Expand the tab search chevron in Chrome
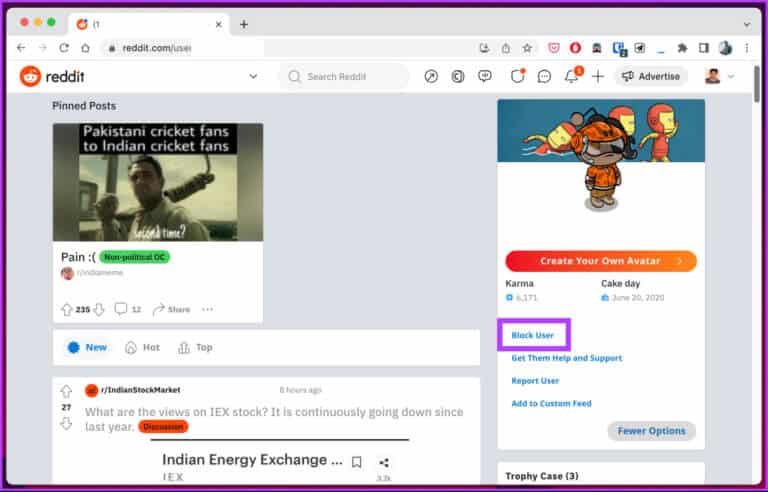The width and height of the screenshot is (768, 492). [746, 25]
